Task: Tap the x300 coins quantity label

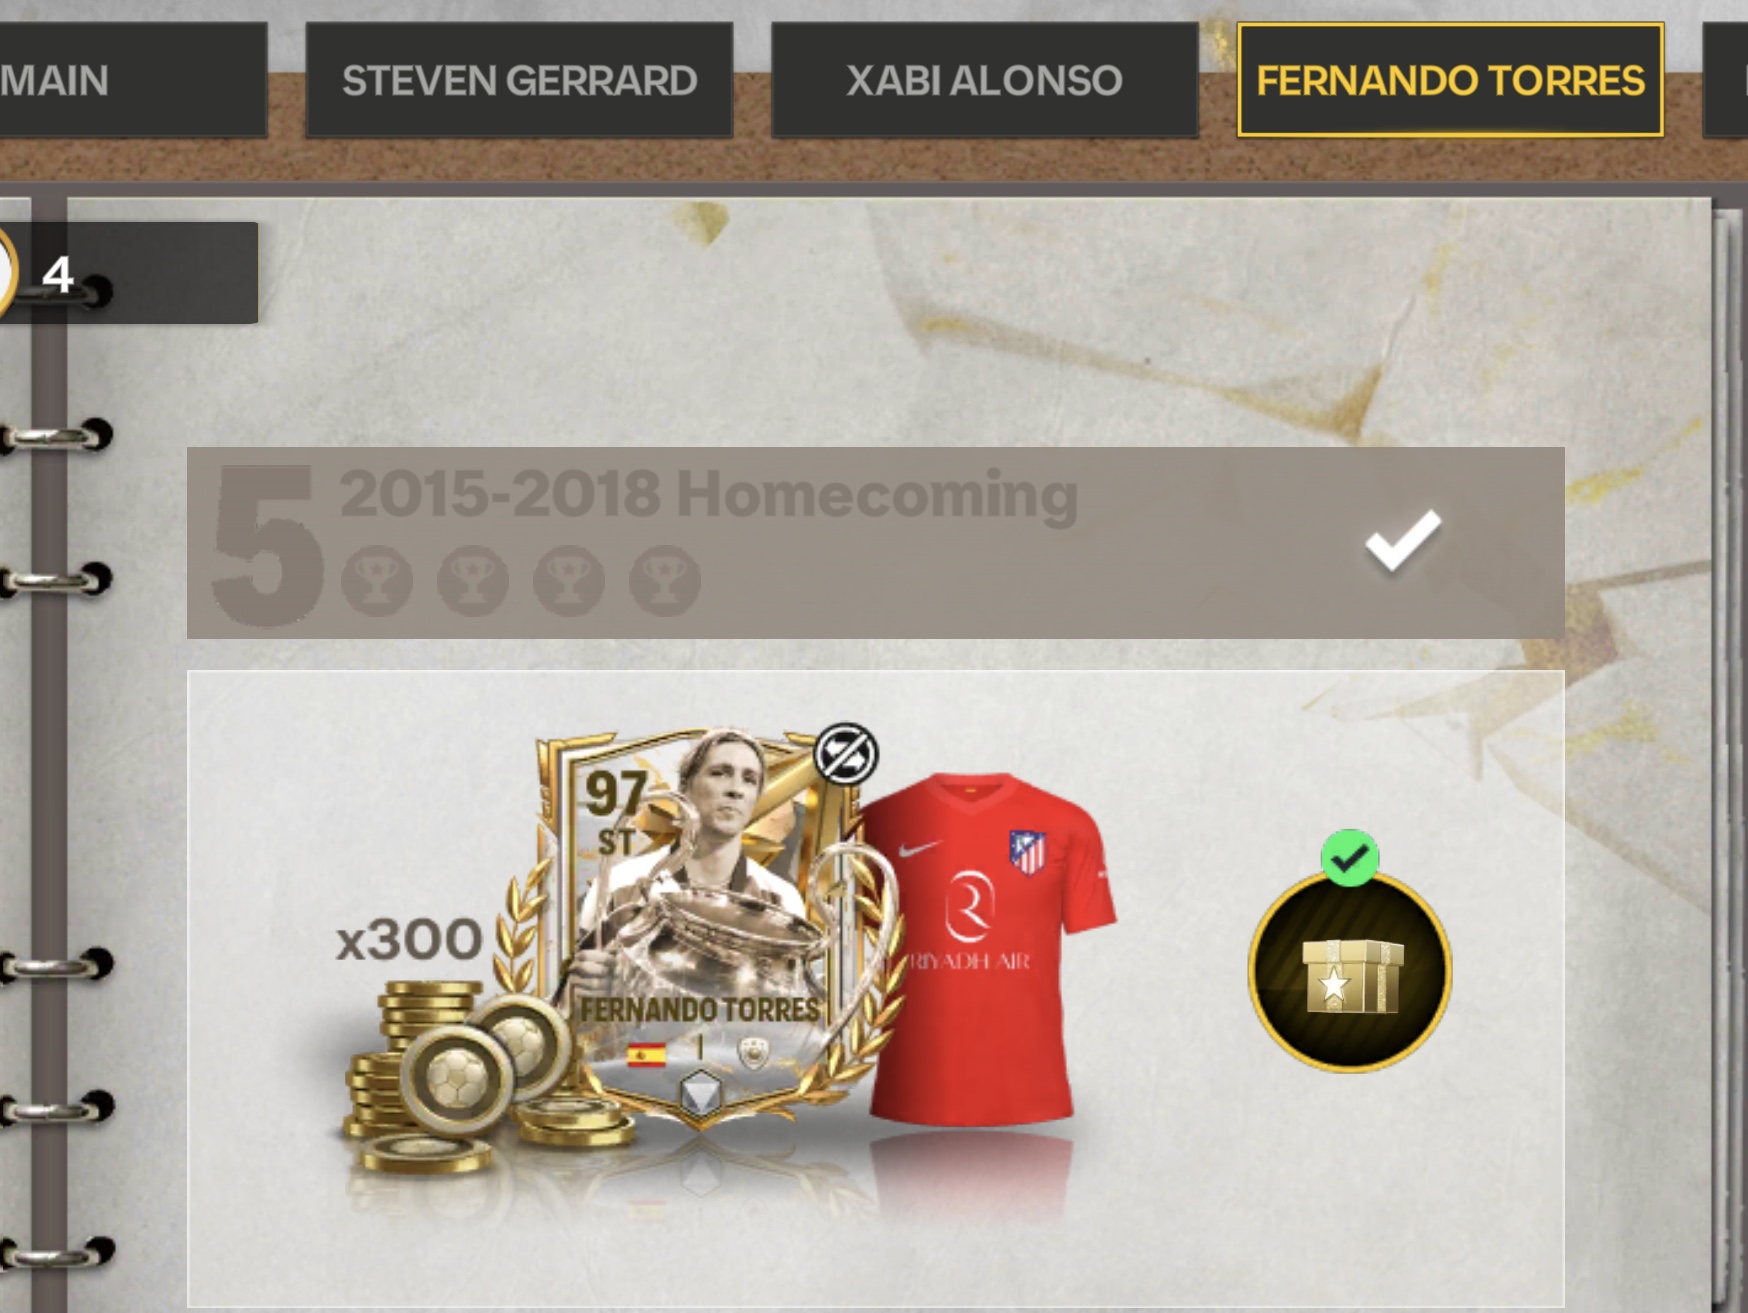Action: 409,940
